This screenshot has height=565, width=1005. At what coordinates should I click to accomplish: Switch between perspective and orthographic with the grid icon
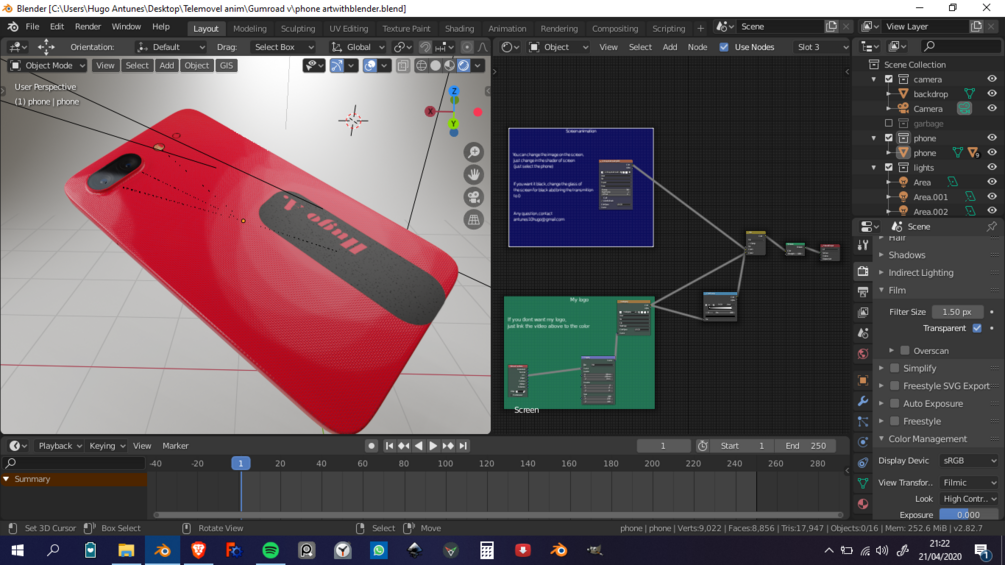(x=474, y=220)
